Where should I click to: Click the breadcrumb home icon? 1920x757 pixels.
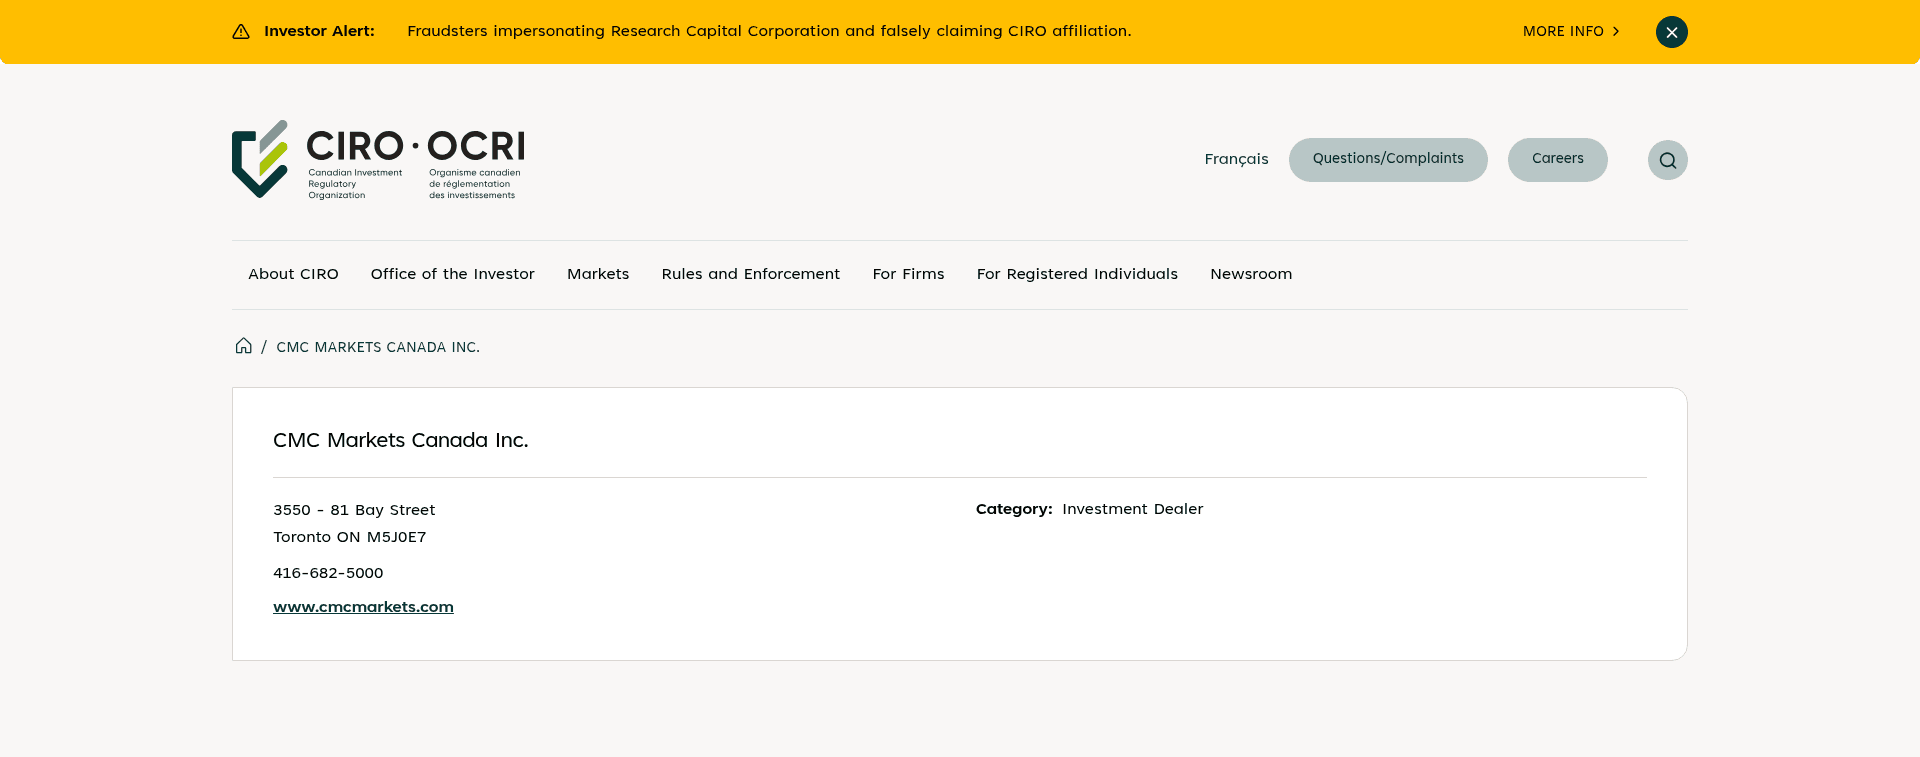click(x=243, y=346)
